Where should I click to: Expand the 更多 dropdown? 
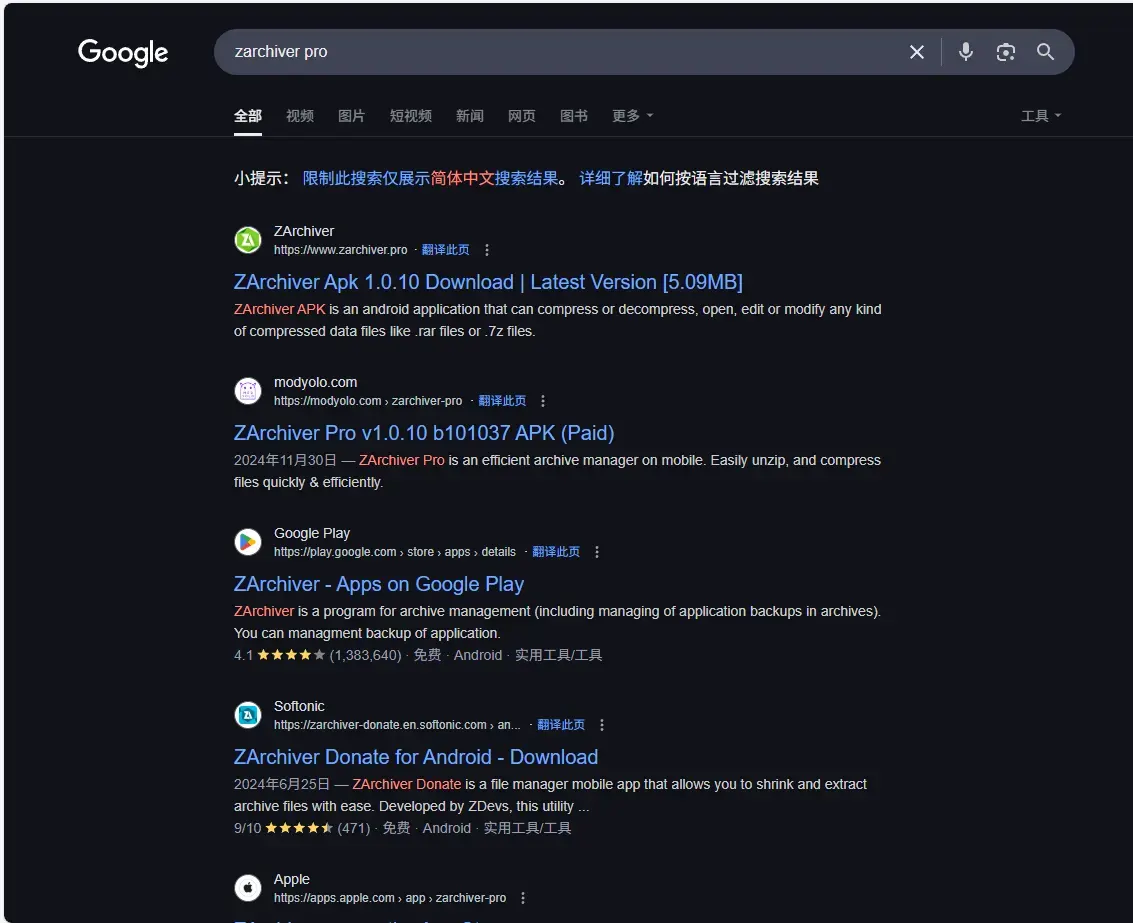pos(632,116)
